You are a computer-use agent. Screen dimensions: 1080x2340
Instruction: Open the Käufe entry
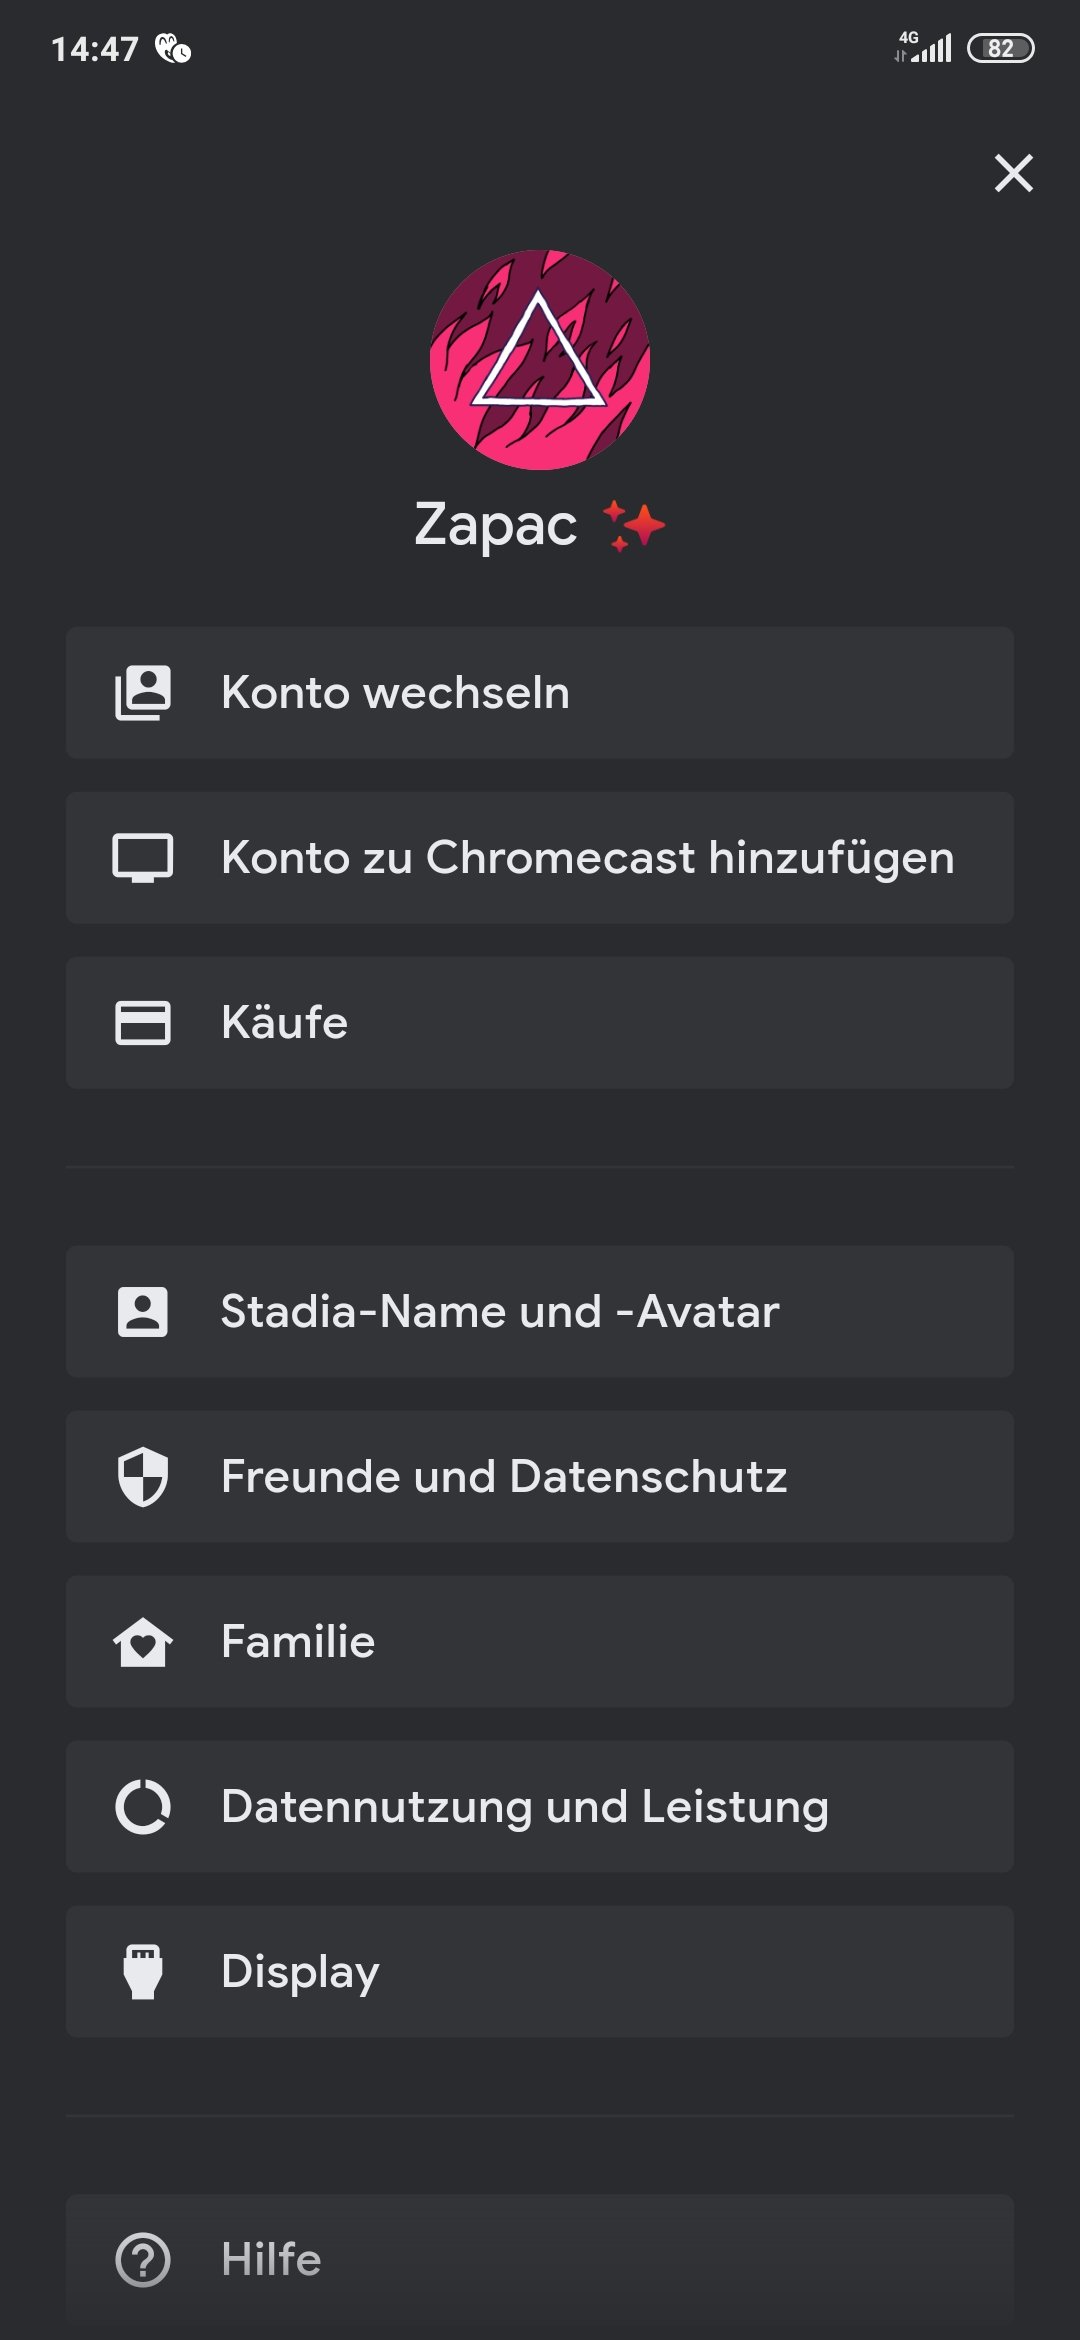[285, 1023]
